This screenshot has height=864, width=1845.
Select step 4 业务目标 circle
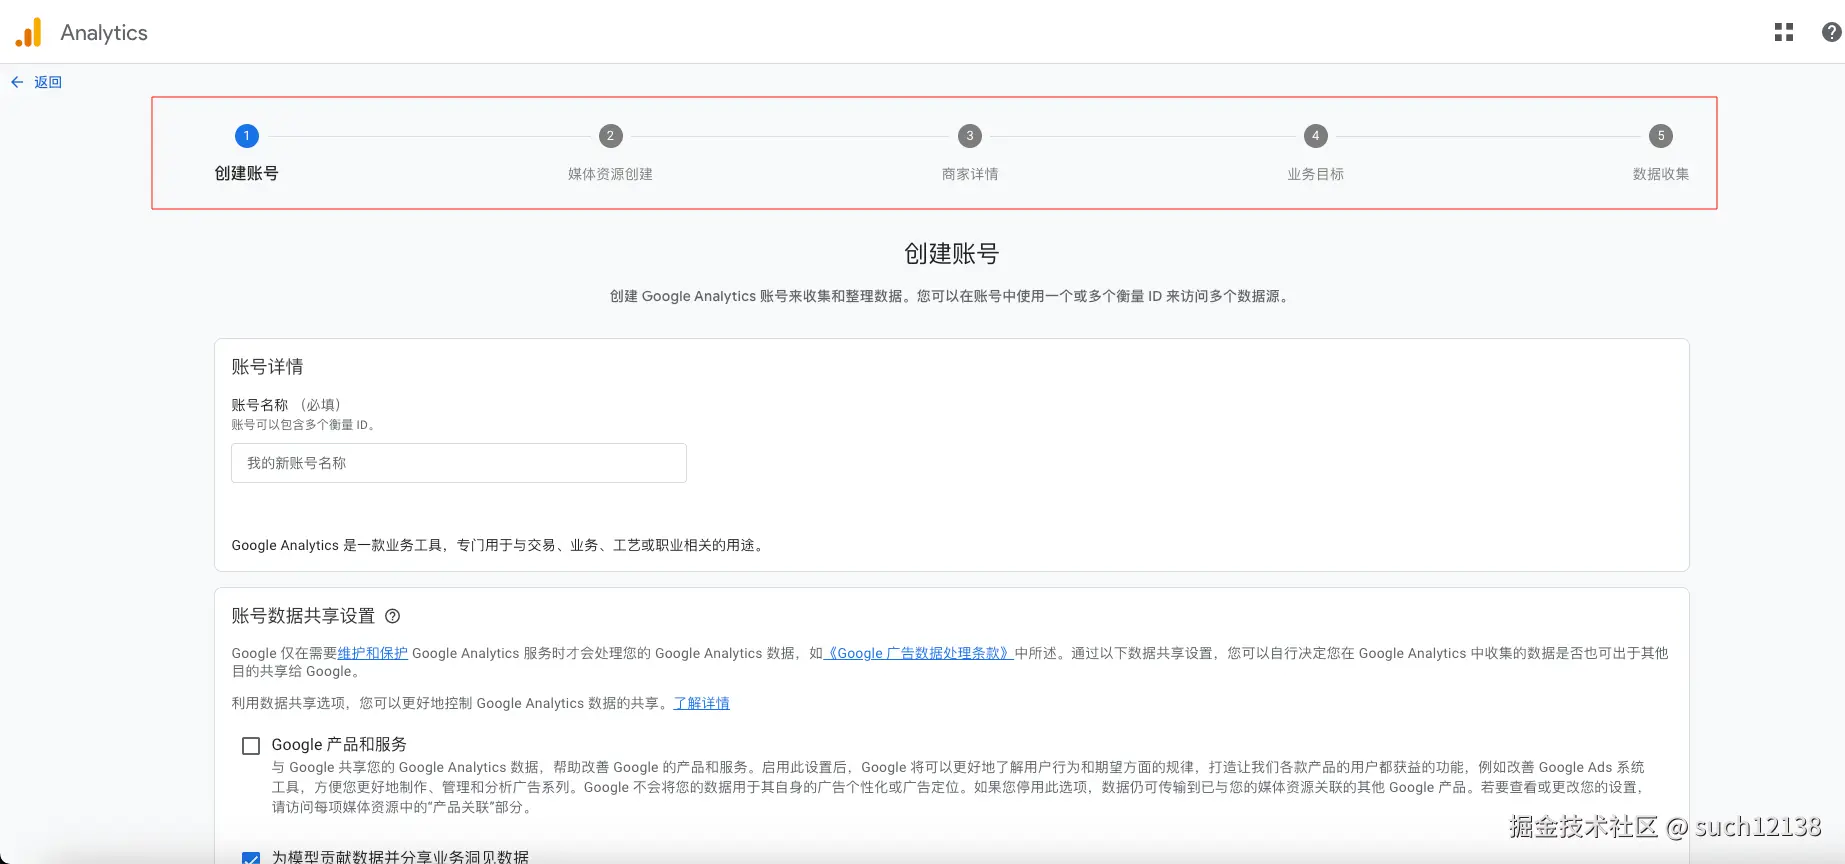pyautogui.click(x=1315, y=136)
